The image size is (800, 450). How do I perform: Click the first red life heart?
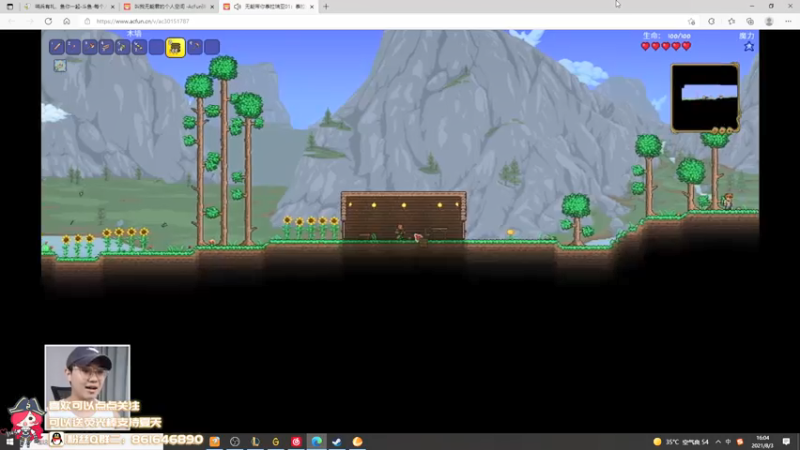point(645,46)
